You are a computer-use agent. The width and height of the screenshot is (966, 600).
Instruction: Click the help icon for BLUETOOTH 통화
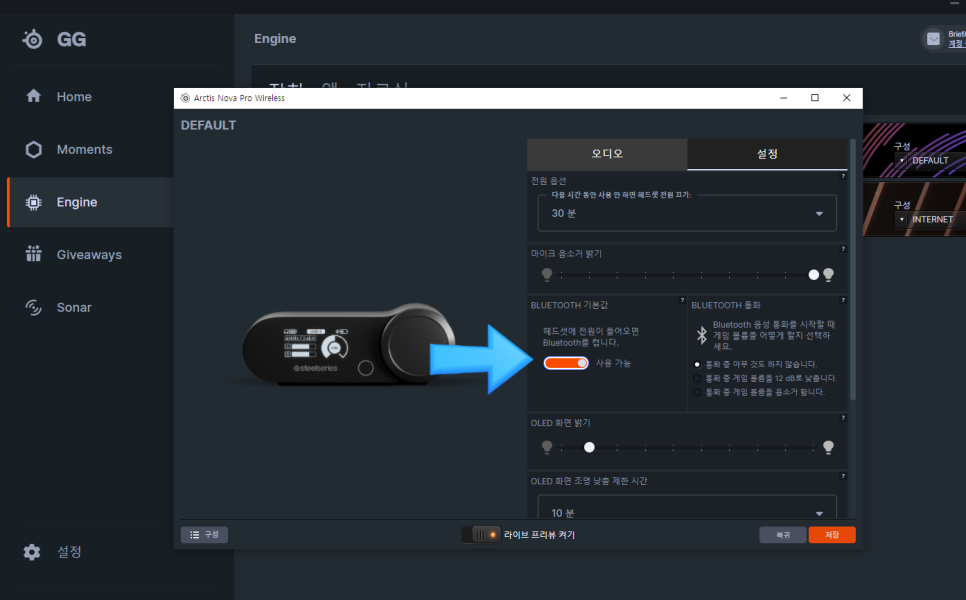tap(843, 300)
